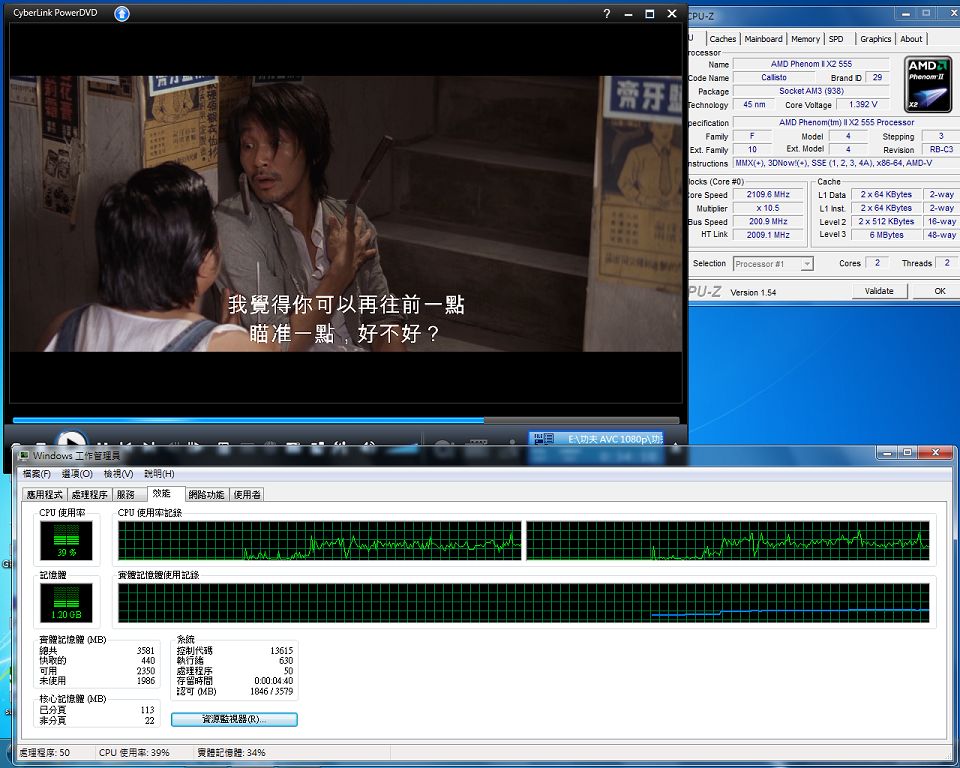
Task: Click the 認可 (MB) value 1846 / 3579
Action: click(x=272, y=691)
